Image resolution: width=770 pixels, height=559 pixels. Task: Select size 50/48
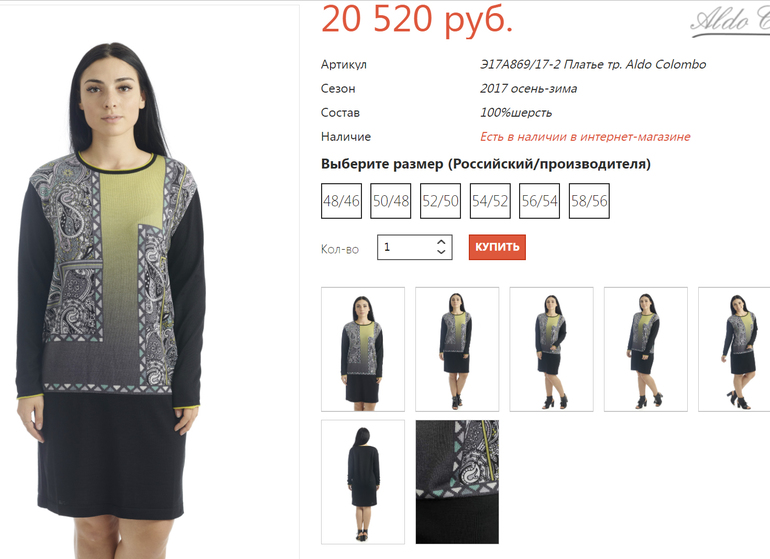tap(390, 201)
